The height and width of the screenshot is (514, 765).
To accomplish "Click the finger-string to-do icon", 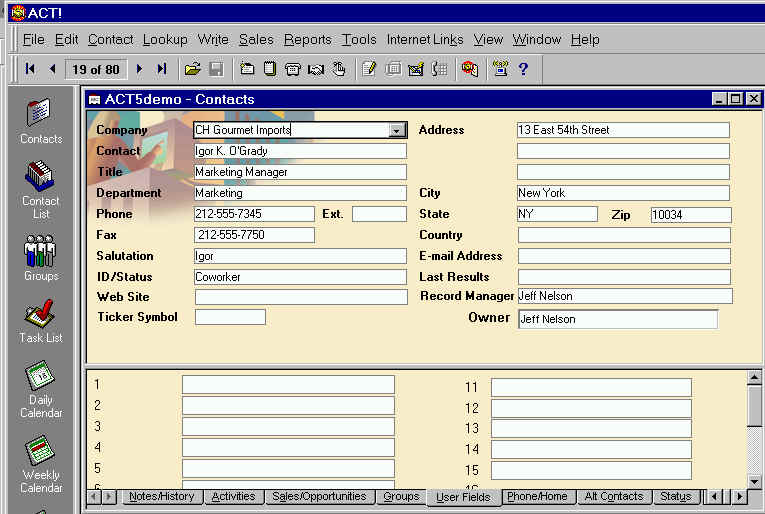I will point(339,69).
